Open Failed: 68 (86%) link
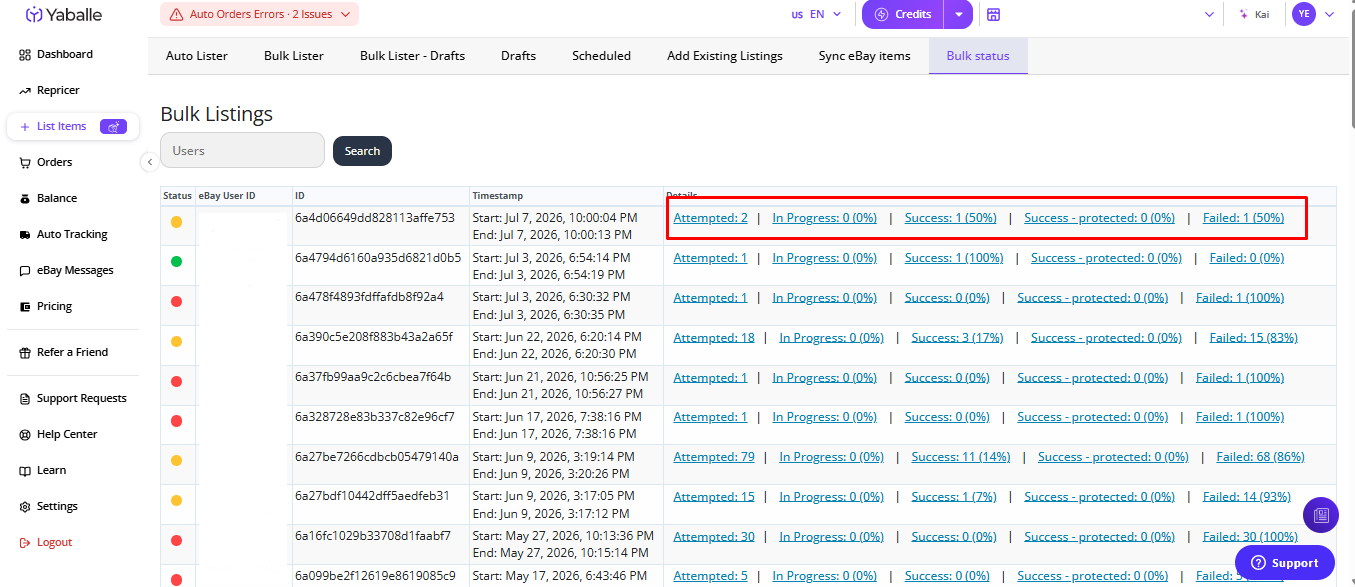Viewport: 1355px width, 587px height. [1261, 457]
